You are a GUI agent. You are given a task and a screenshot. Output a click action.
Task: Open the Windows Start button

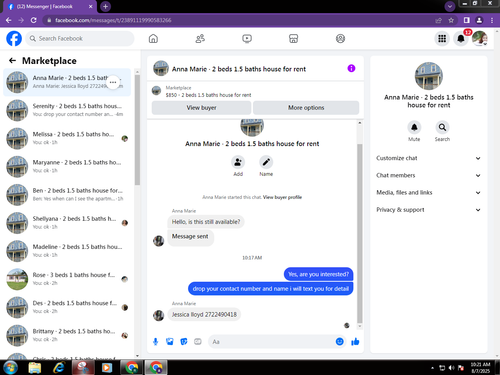tap(10, 368)
